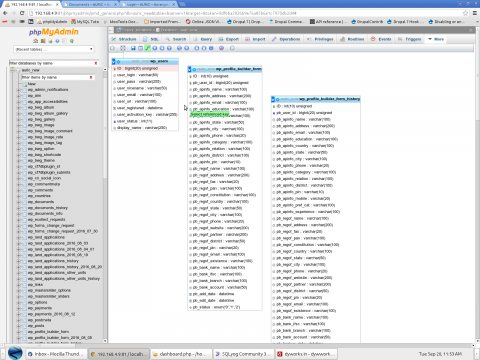Open the Export tab

pos(229,39)
